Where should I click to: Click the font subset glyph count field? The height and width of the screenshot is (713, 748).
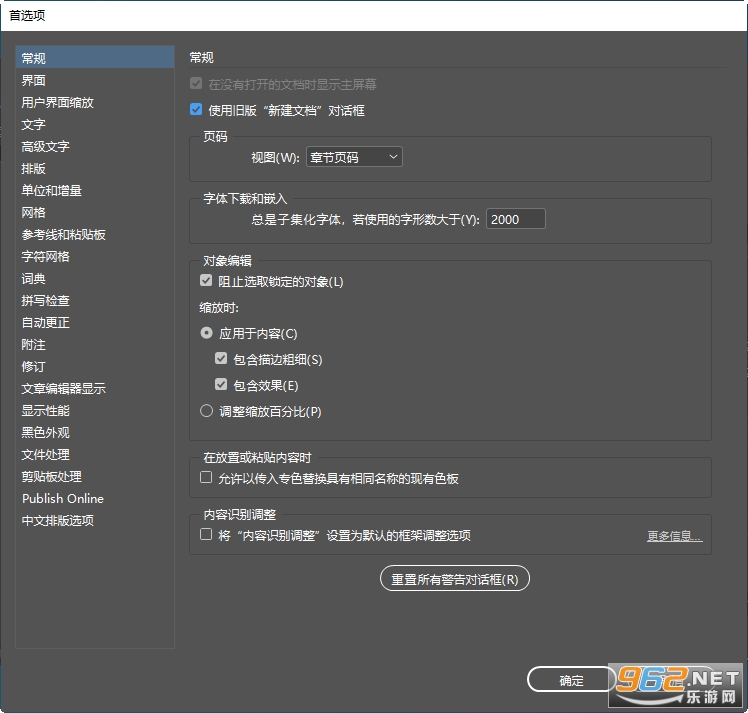tap(516, 219)
